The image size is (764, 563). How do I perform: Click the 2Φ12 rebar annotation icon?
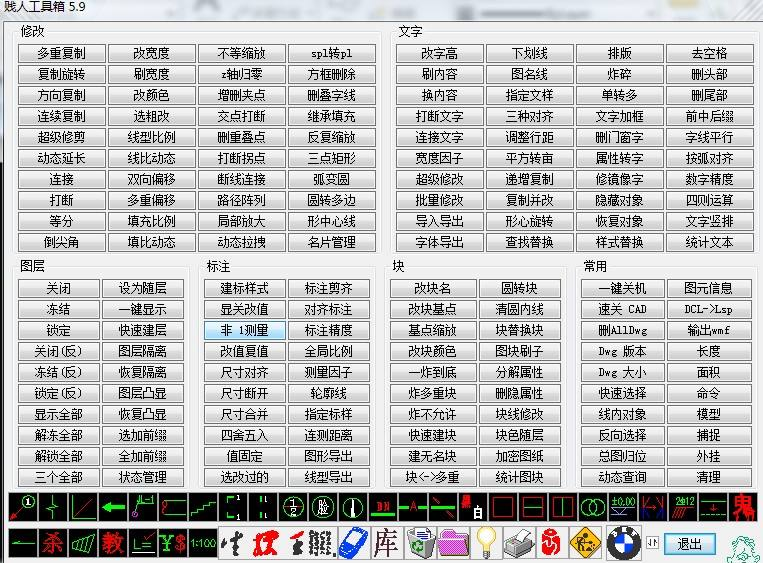pos(683,507)
